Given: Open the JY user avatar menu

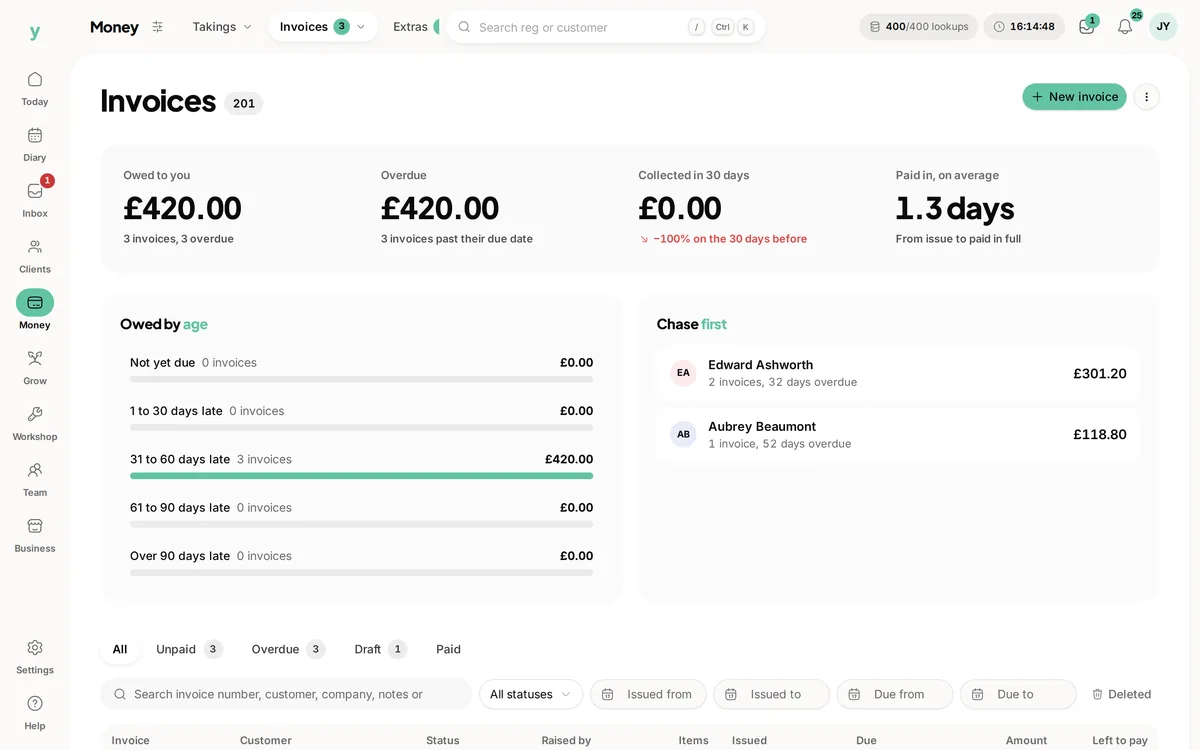Looking at the screenshot, I should (1163, 27).
